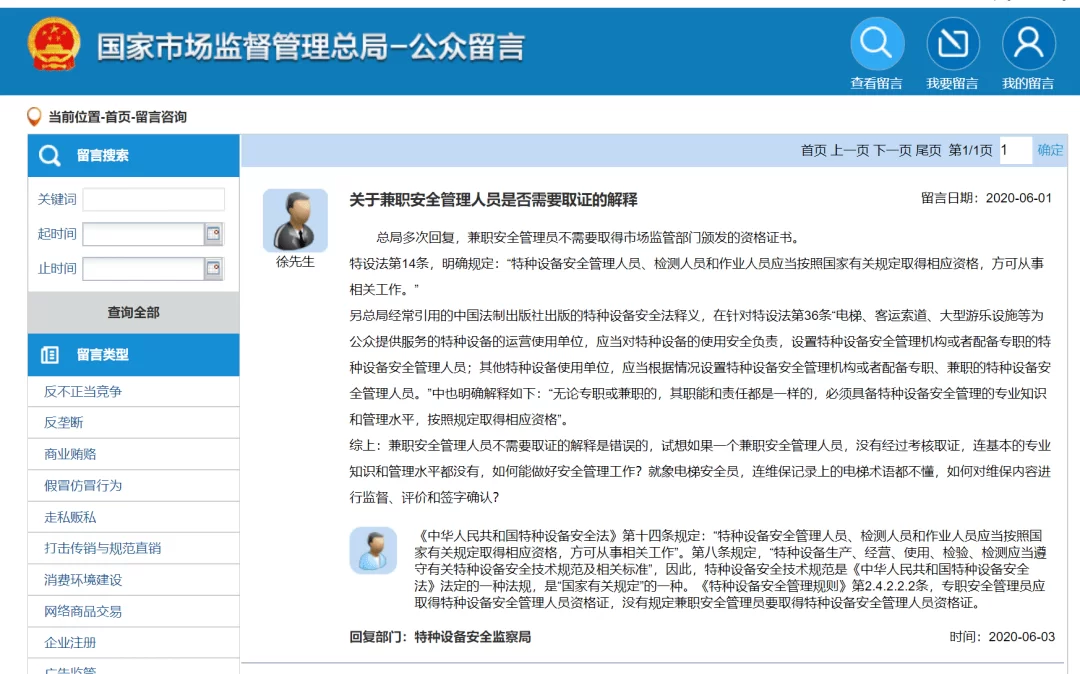Click the 留言搜索 search icon
1080x674 pixels.
(49, 156)
